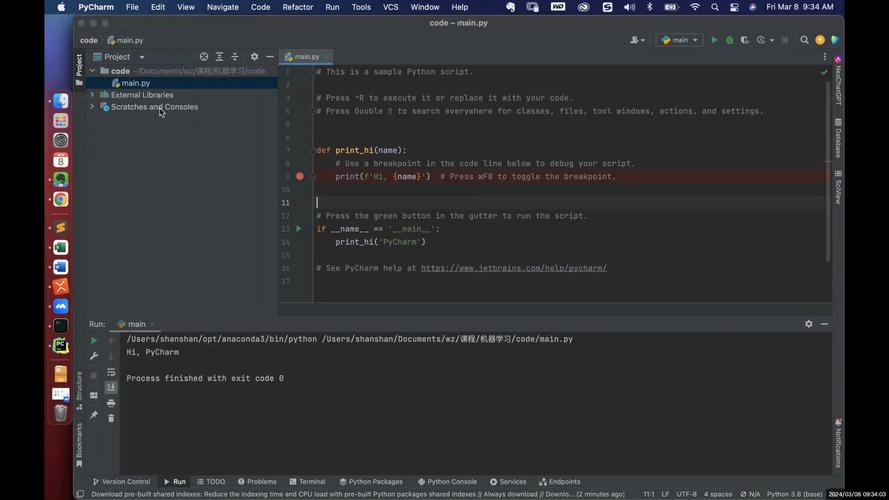Clear all with trash icon in Run console
This screenshot has height=500, width=889.
pyautogui.click(x=111, y=418)
